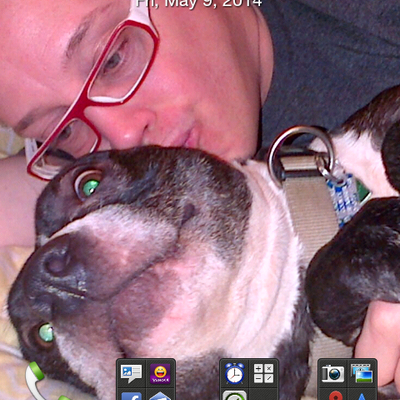
Task: Open the green clock timer icon
Action: [x=235, y=396]
